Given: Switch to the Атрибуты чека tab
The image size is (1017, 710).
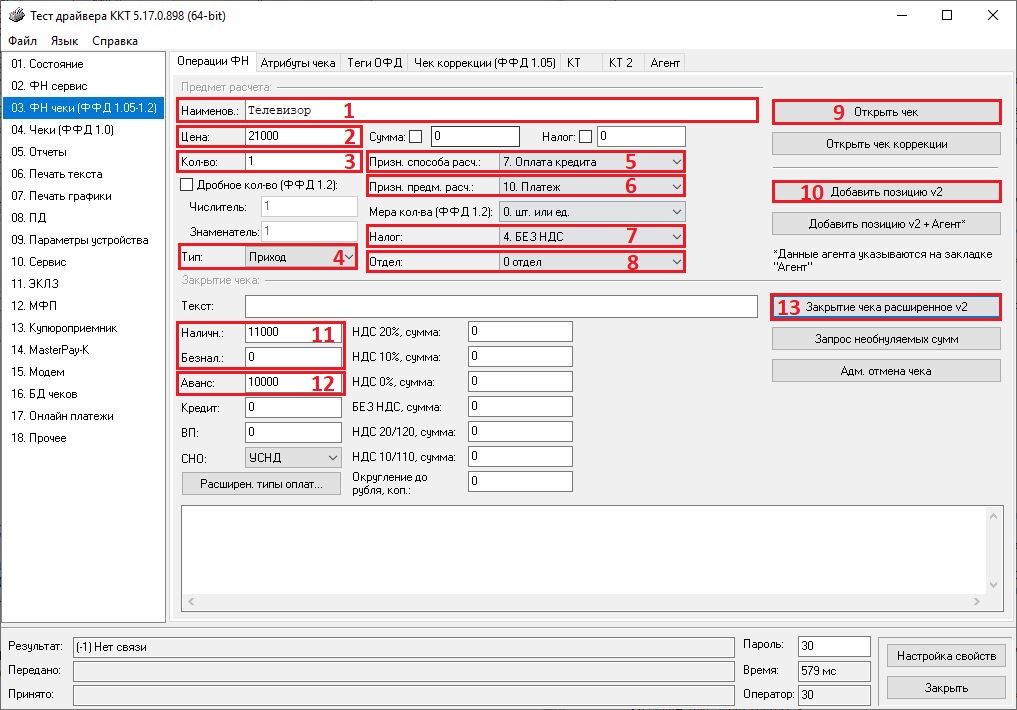Looking at the screenshot, I should coord(297,62).
